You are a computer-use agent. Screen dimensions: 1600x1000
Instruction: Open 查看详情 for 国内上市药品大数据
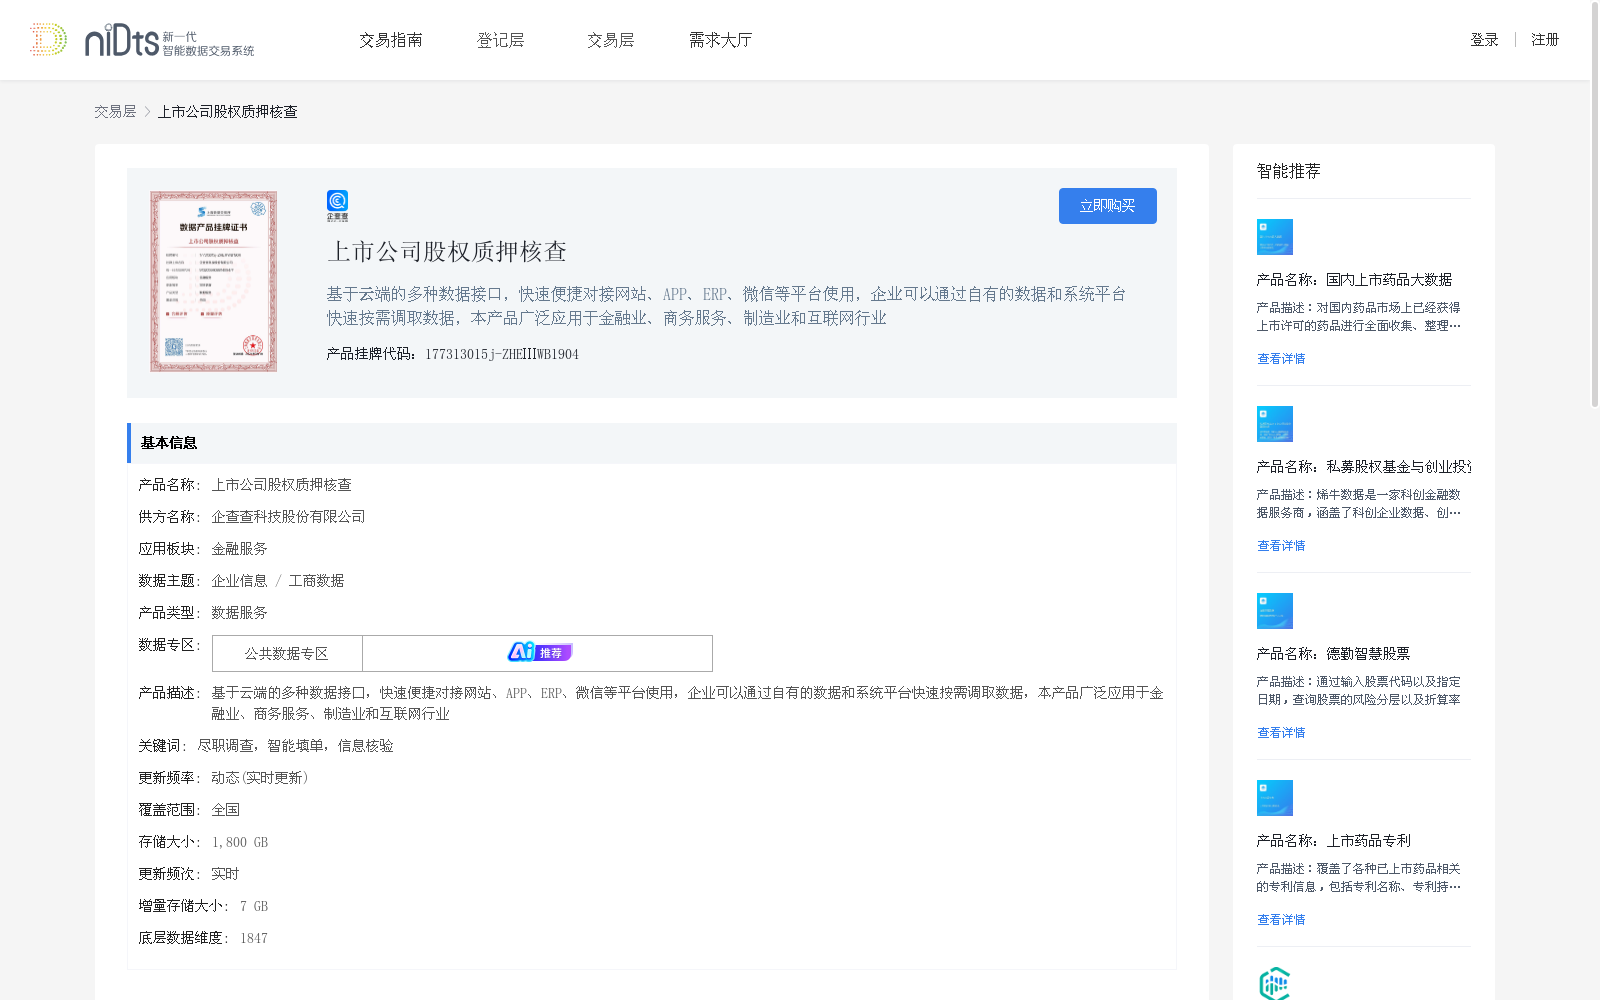(x=1281, y=359)
